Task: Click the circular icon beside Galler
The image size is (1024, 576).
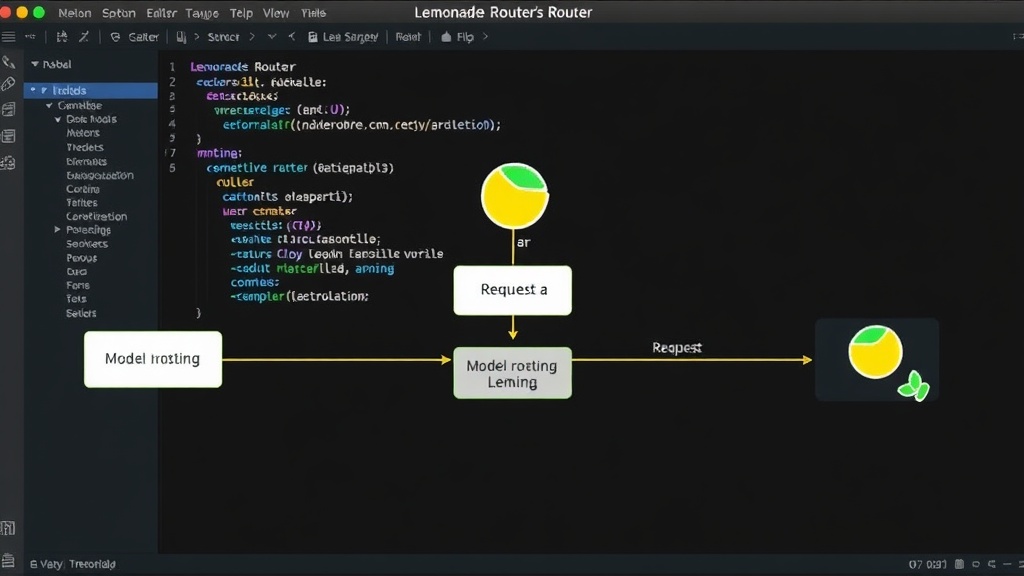Action: coord(115,37)
